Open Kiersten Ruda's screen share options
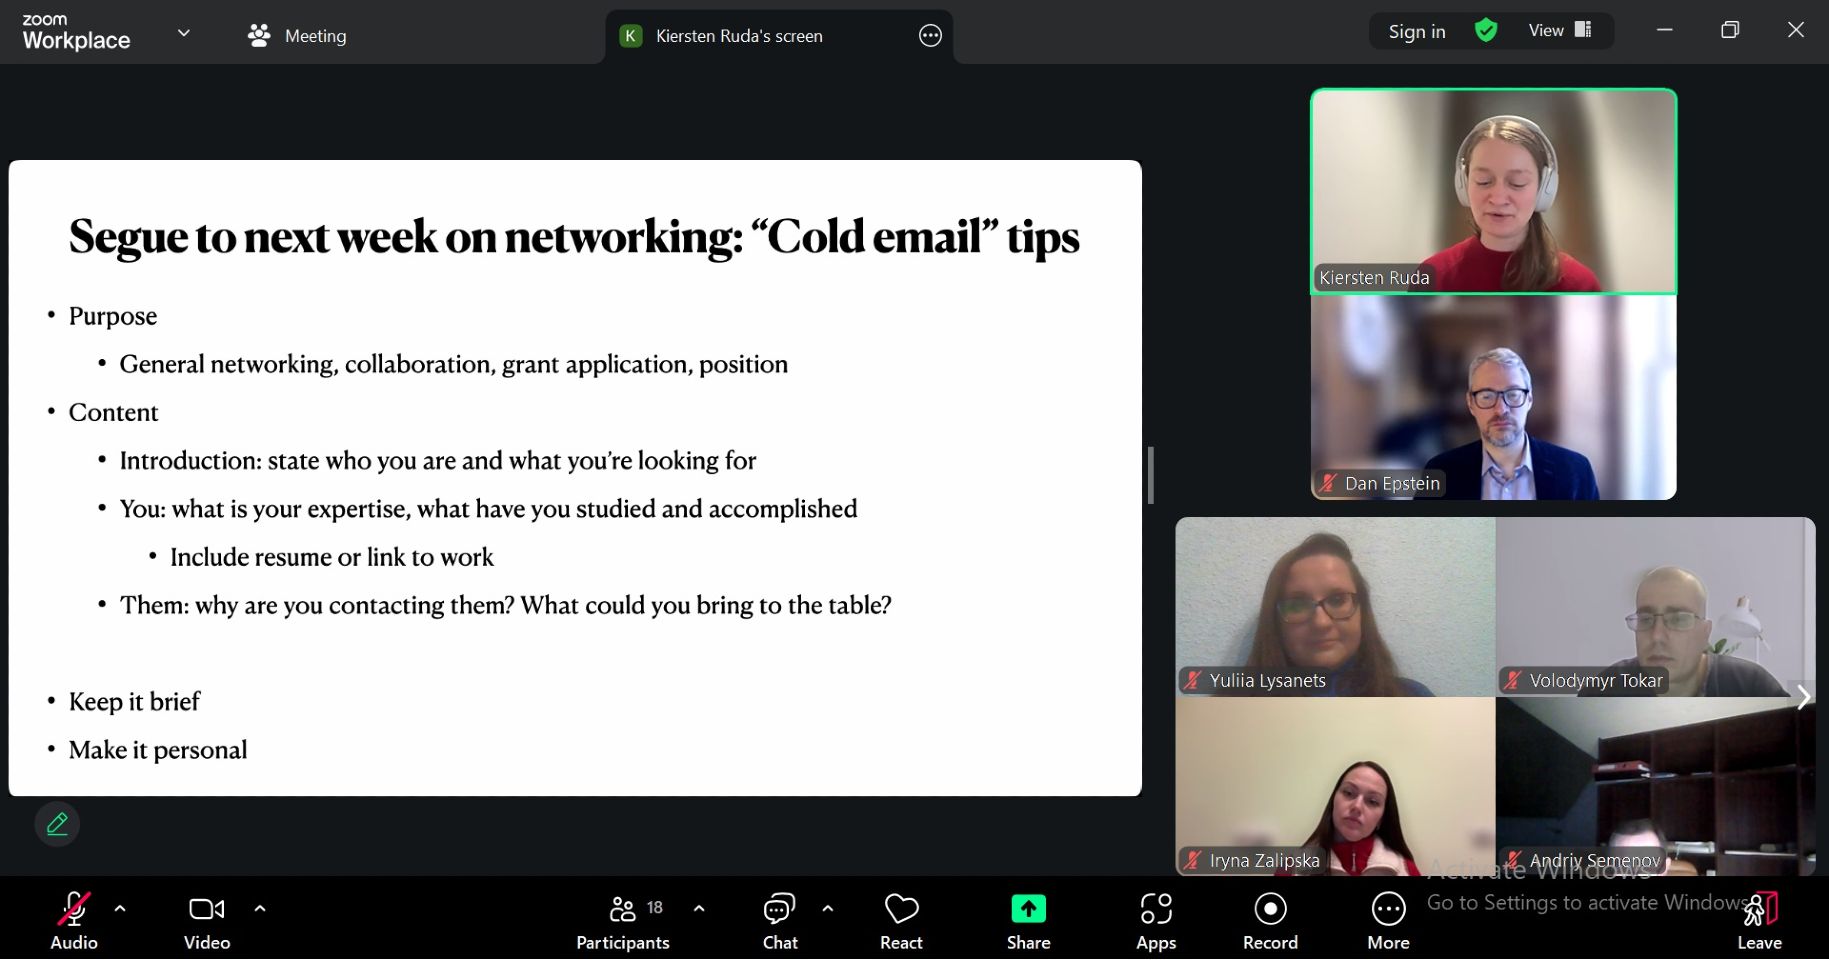The width and height of the screenshot is (1829, 960). coord(930,36)
